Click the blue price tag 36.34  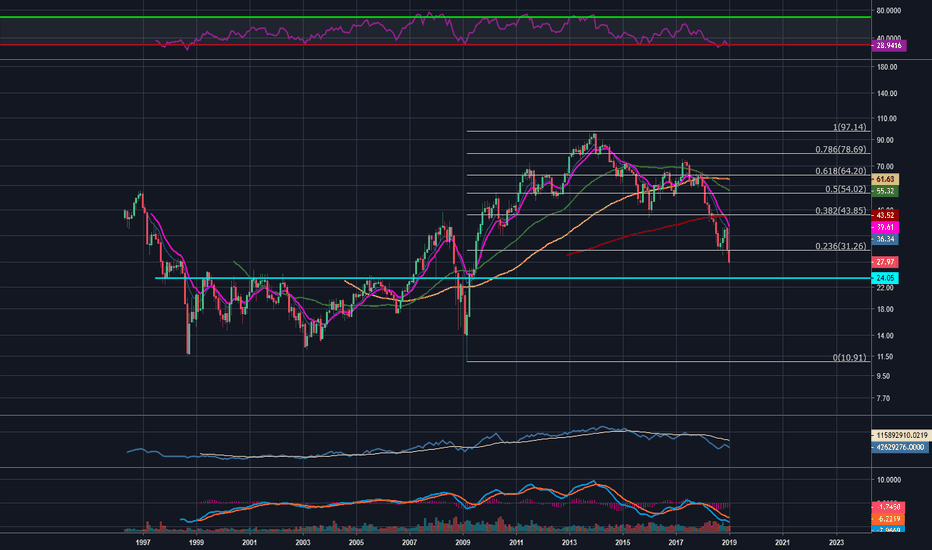pos(885,239)
